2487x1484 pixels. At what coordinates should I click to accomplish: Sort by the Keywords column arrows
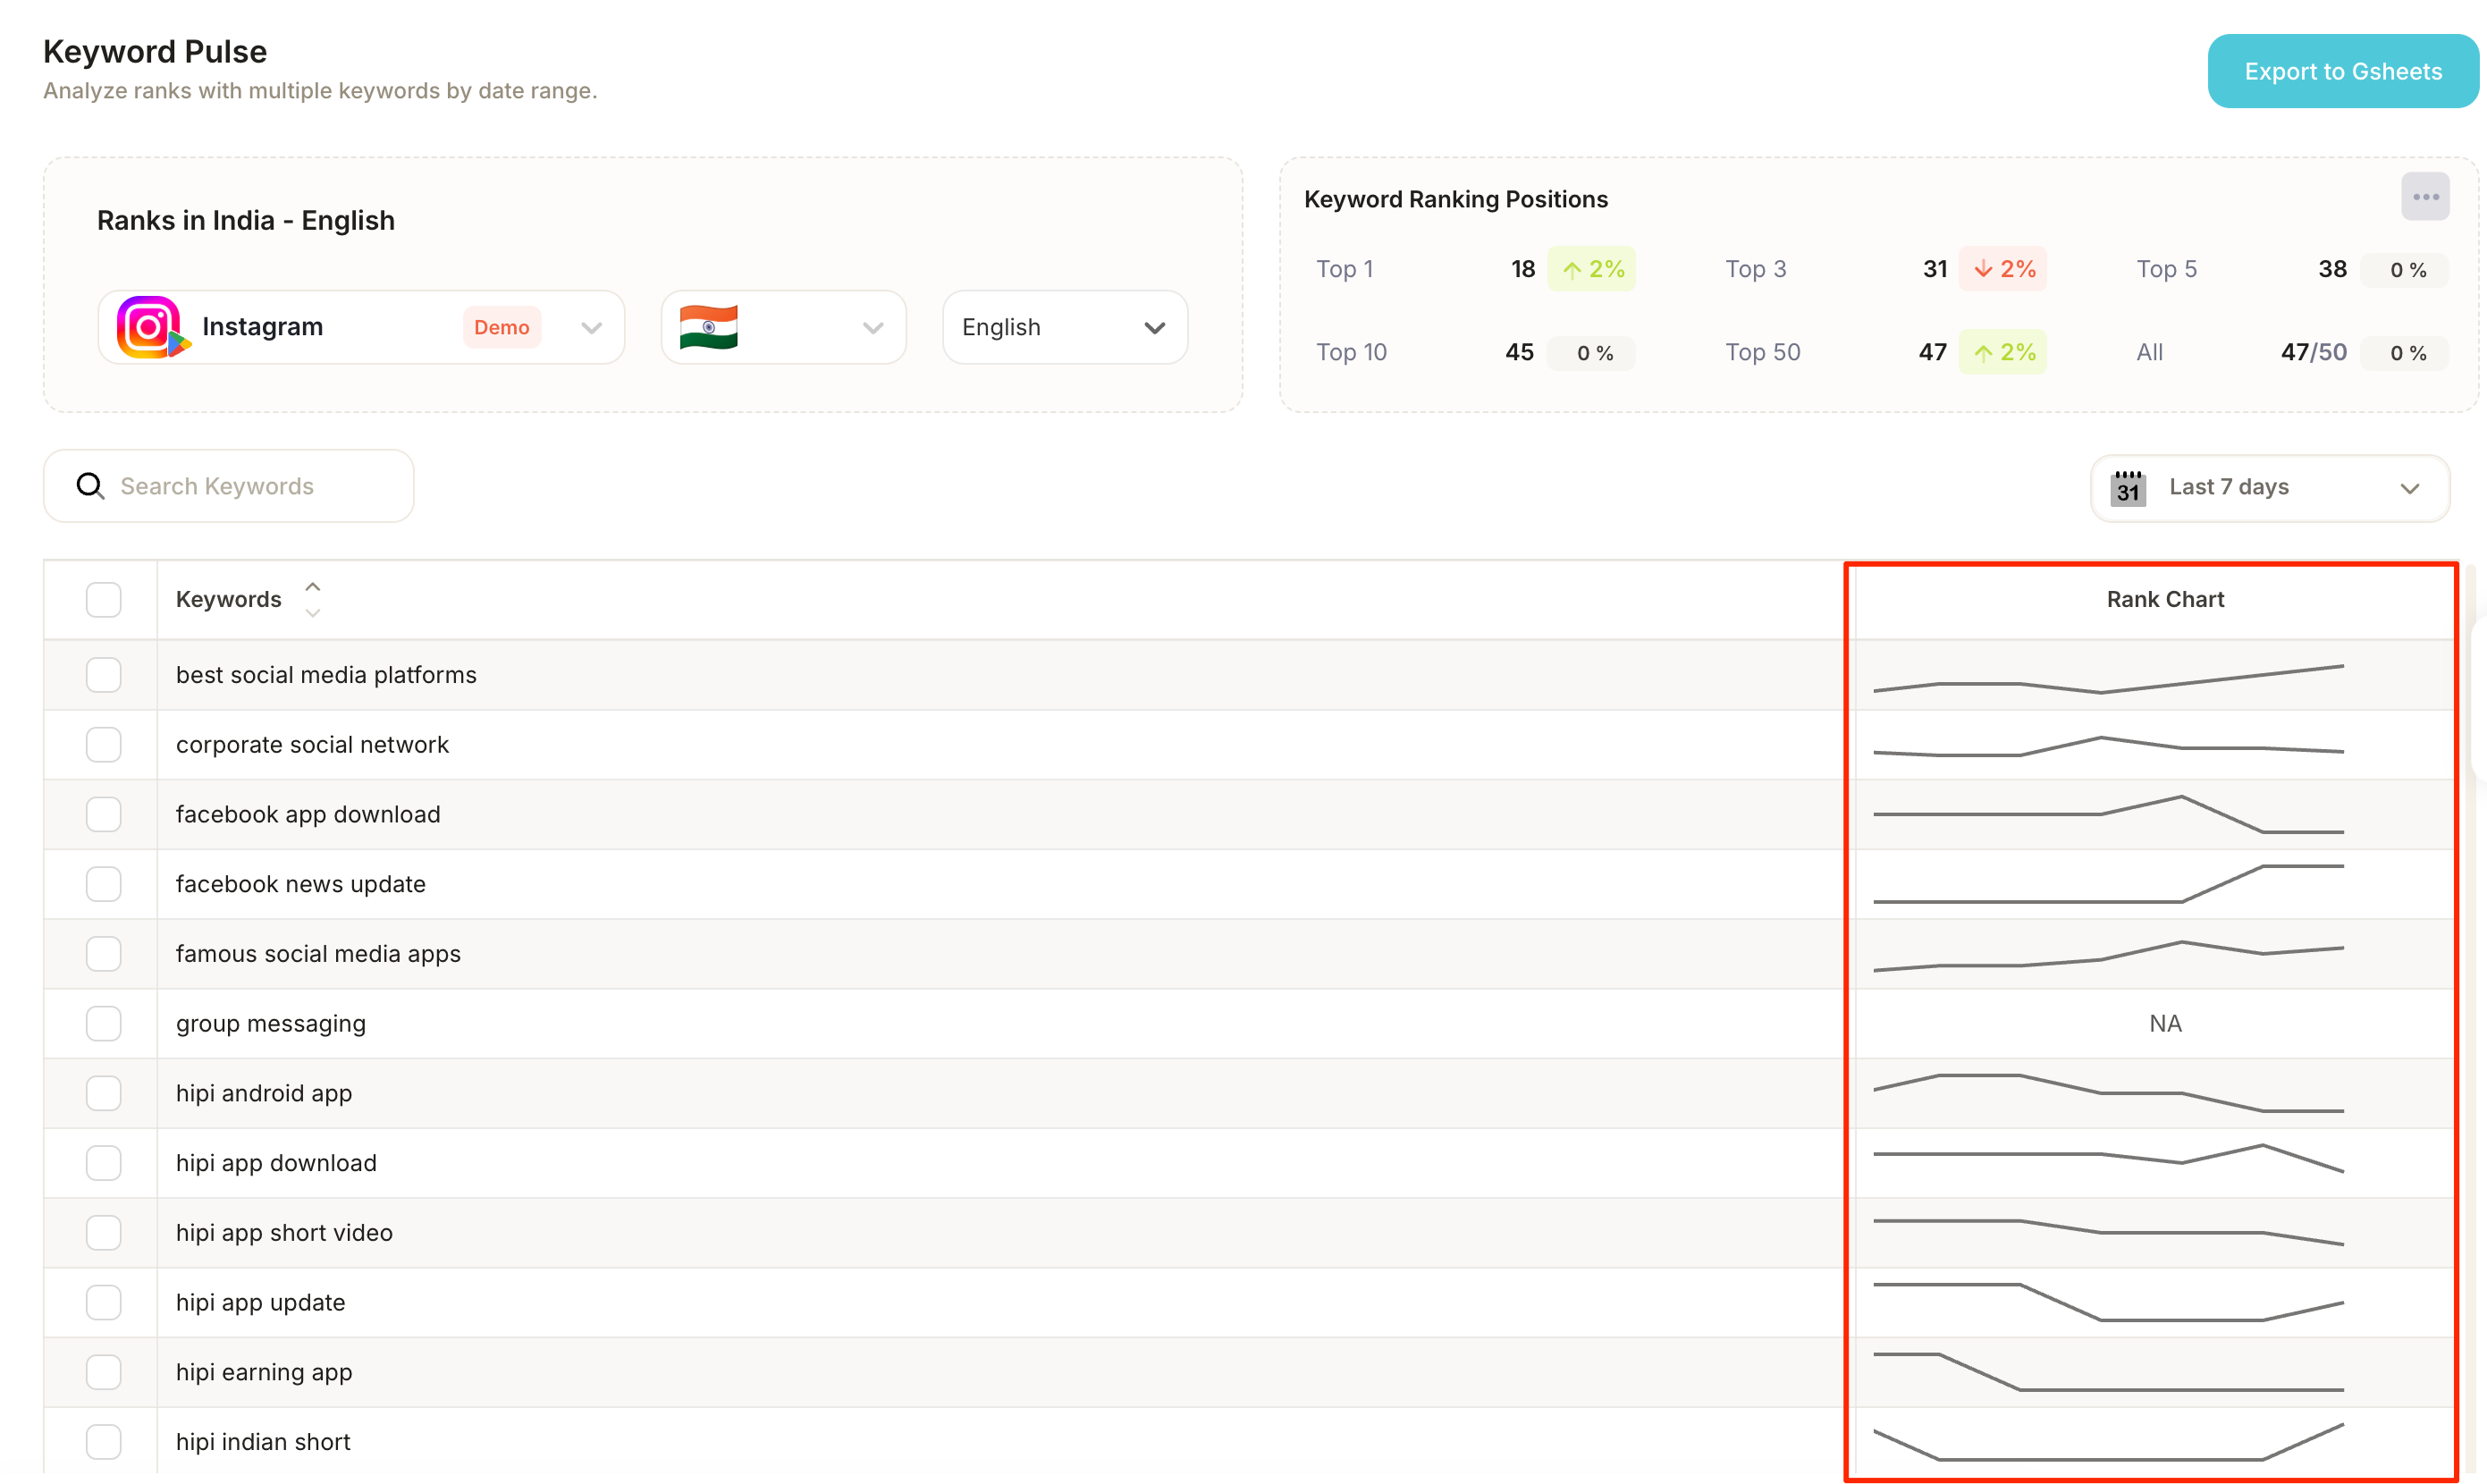[x=313, y=599]
